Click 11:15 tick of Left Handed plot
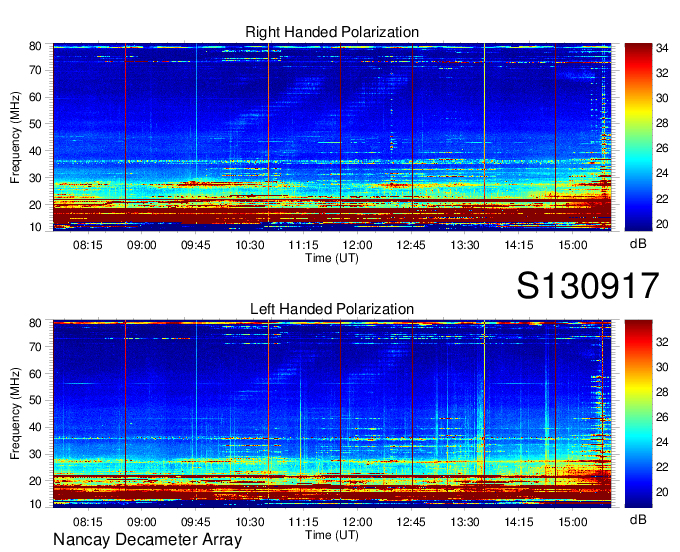680x552 pixels. (304, 522)
